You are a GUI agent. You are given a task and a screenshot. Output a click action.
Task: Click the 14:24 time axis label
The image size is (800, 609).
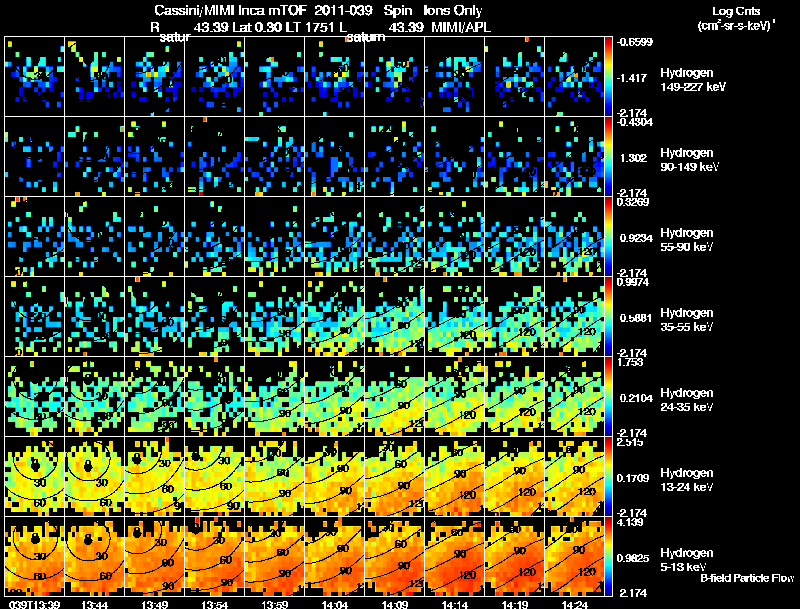pos(574,604)
